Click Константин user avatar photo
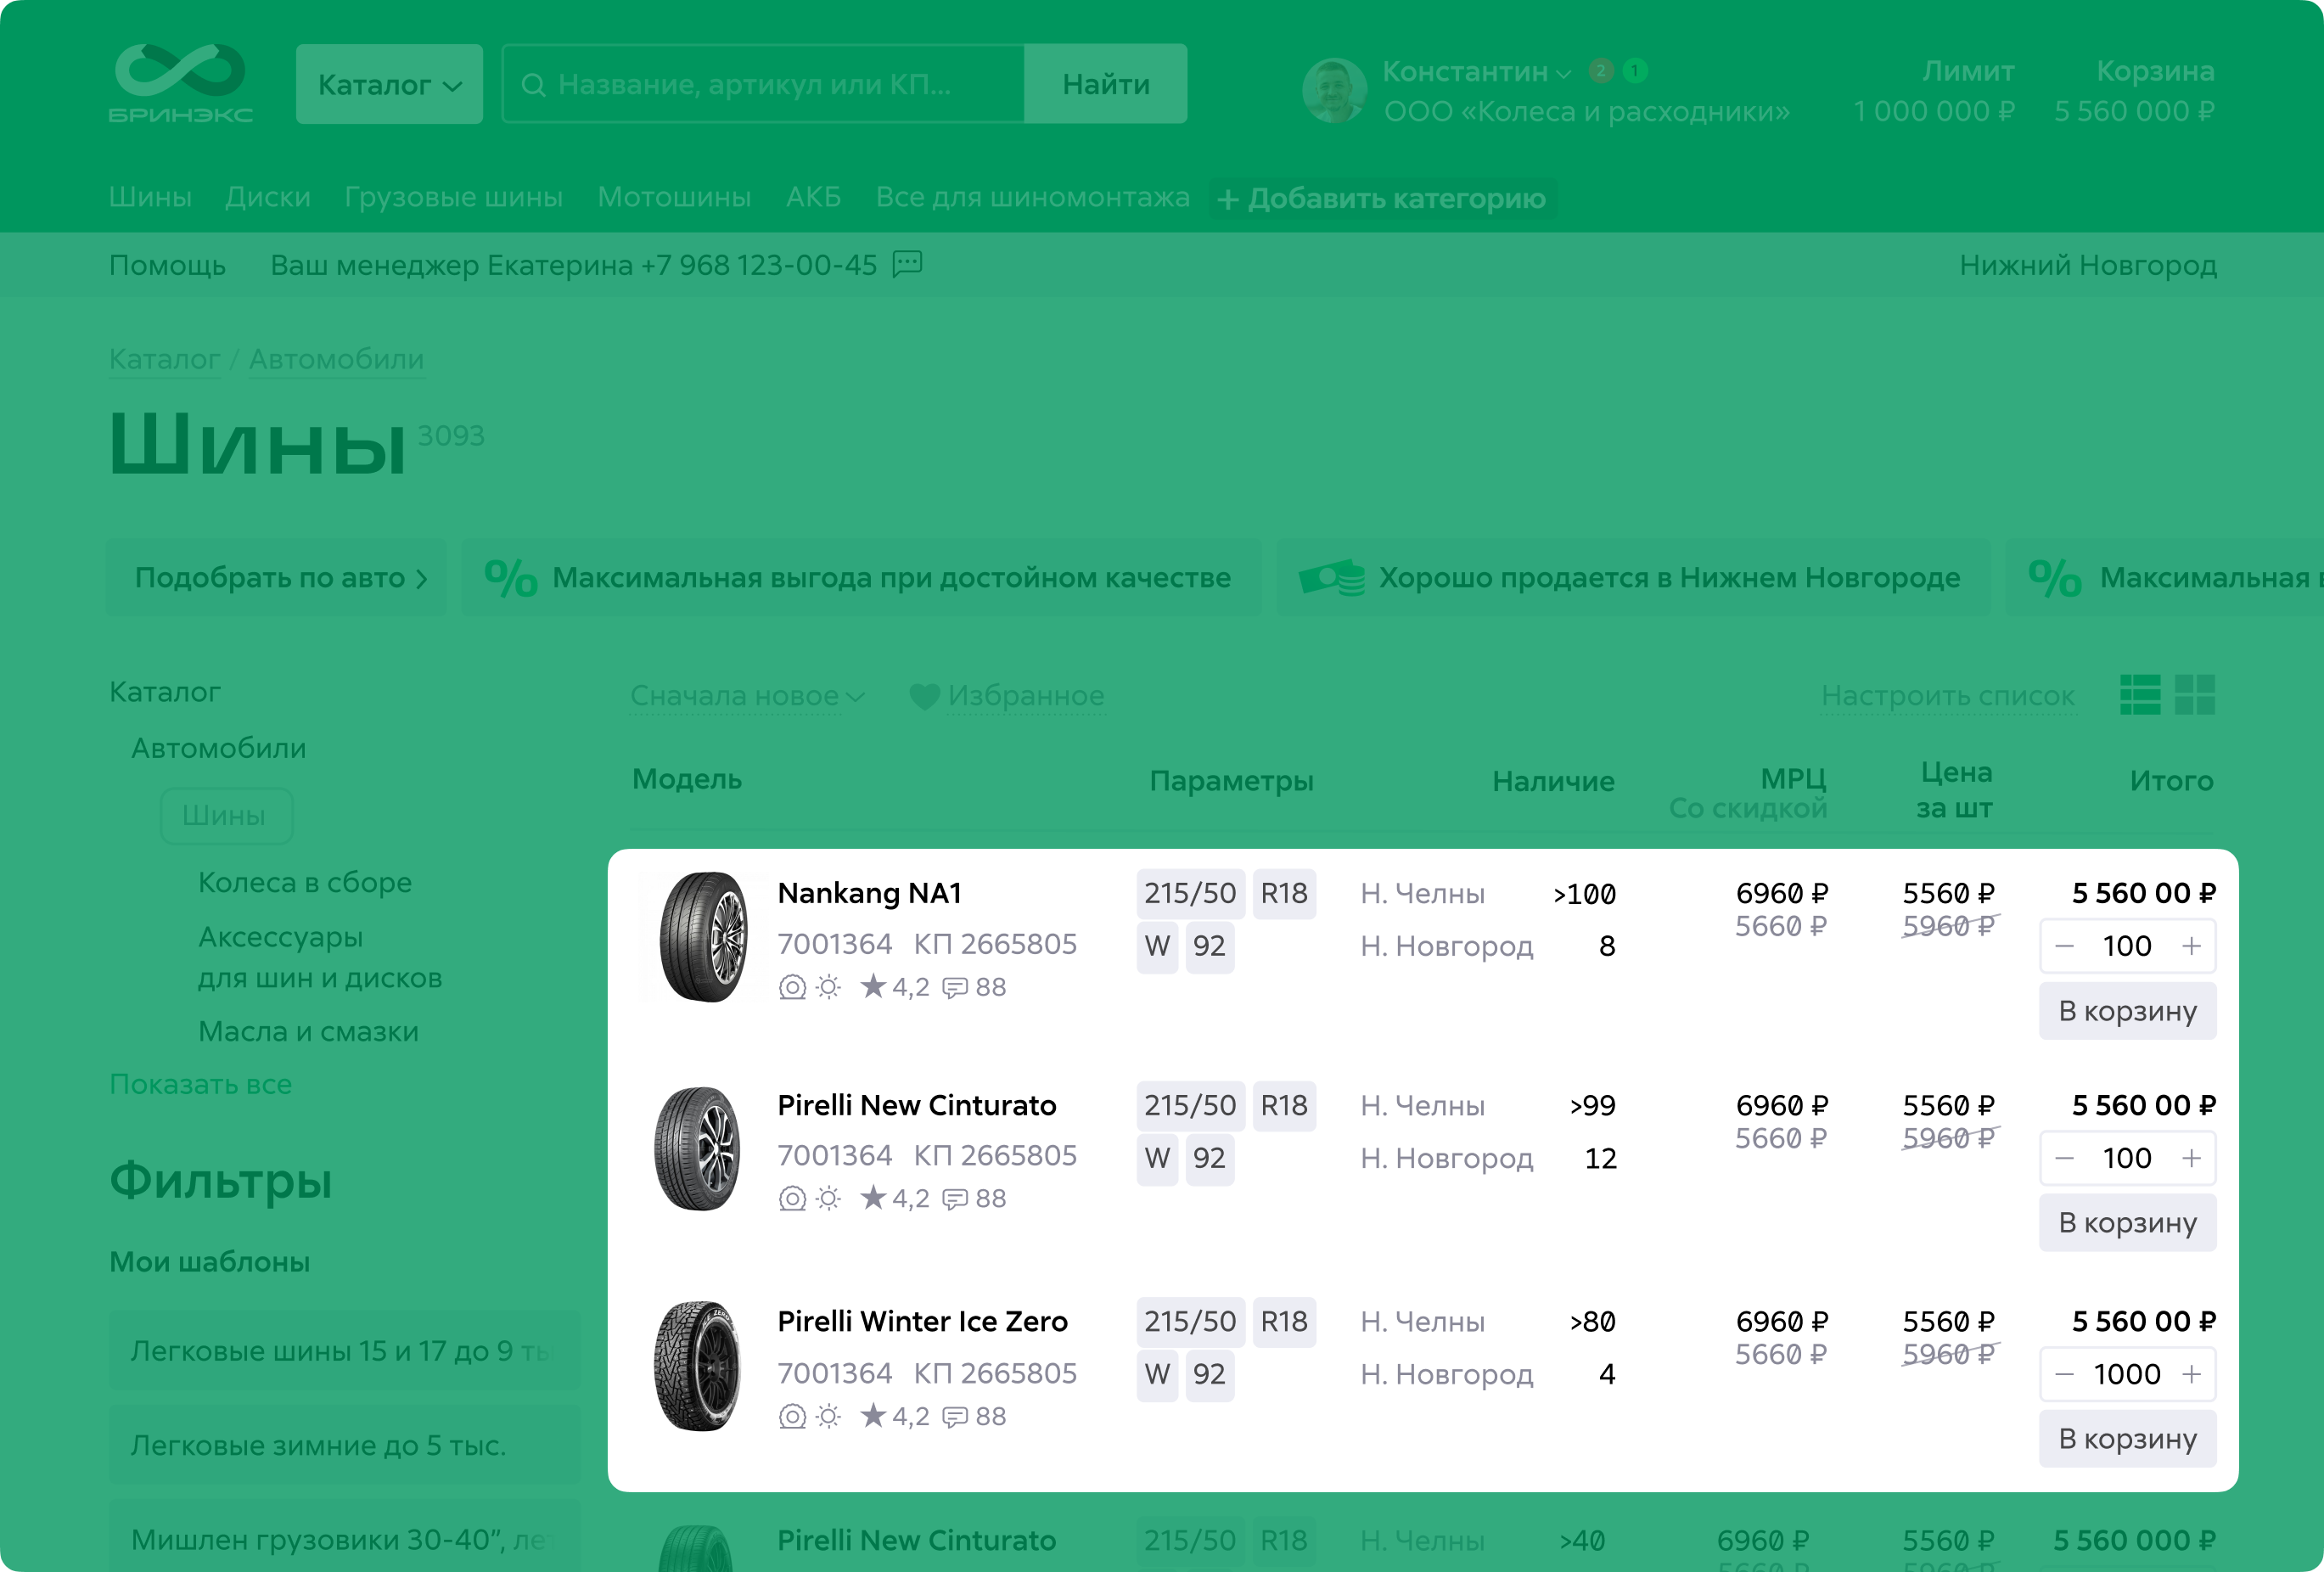 [1334, 90]
